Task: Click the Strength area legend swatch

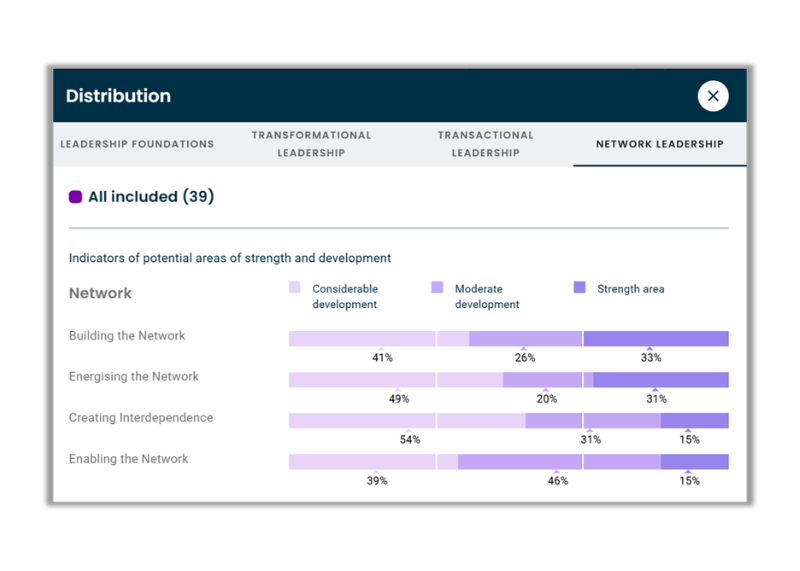Action: (580, 288)
